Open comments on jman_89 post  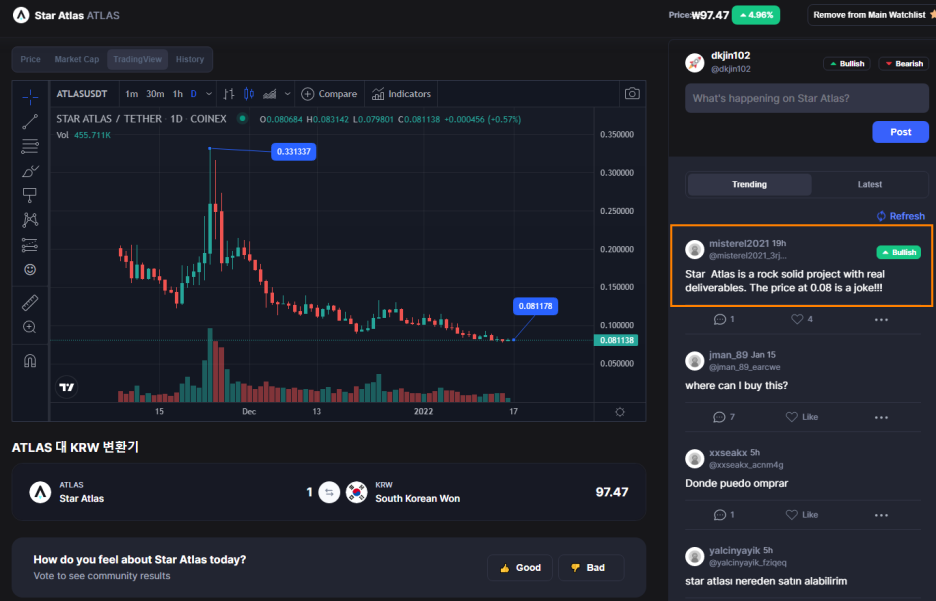(x=724, y=417)
